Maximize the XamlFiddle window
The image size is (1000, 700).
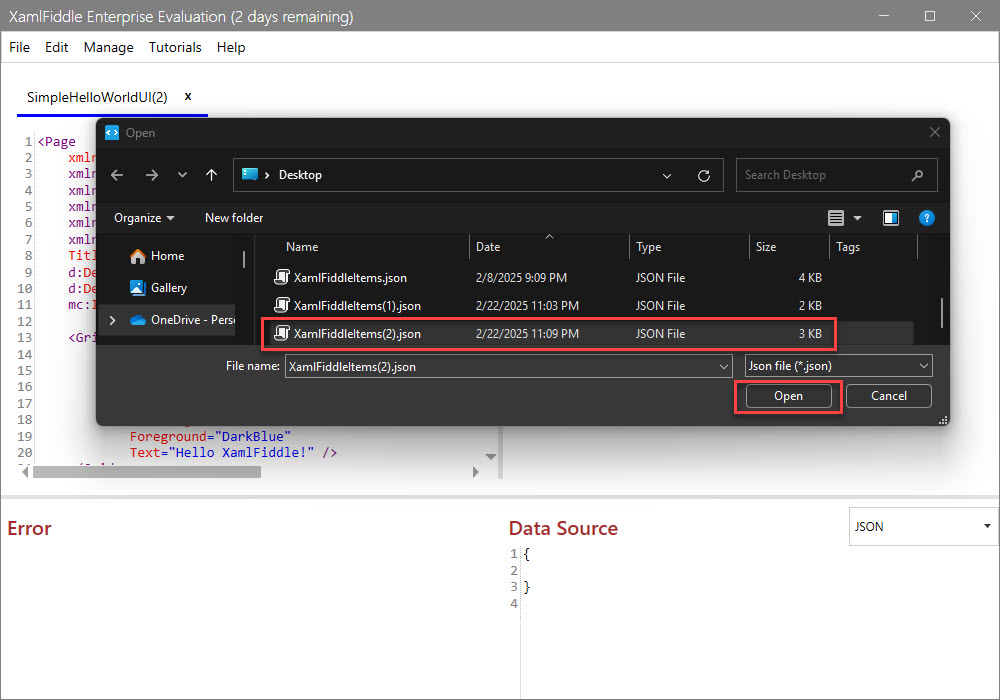(930, 16)
